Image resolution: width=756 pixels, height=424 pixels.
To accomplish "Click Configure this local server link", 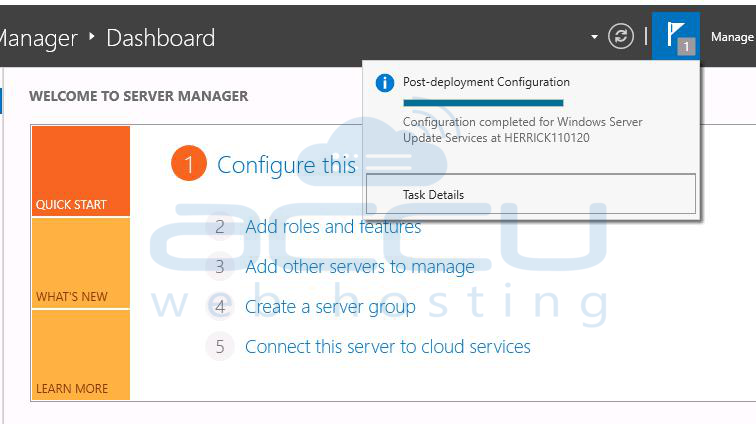I will click(x=286, y=165).
